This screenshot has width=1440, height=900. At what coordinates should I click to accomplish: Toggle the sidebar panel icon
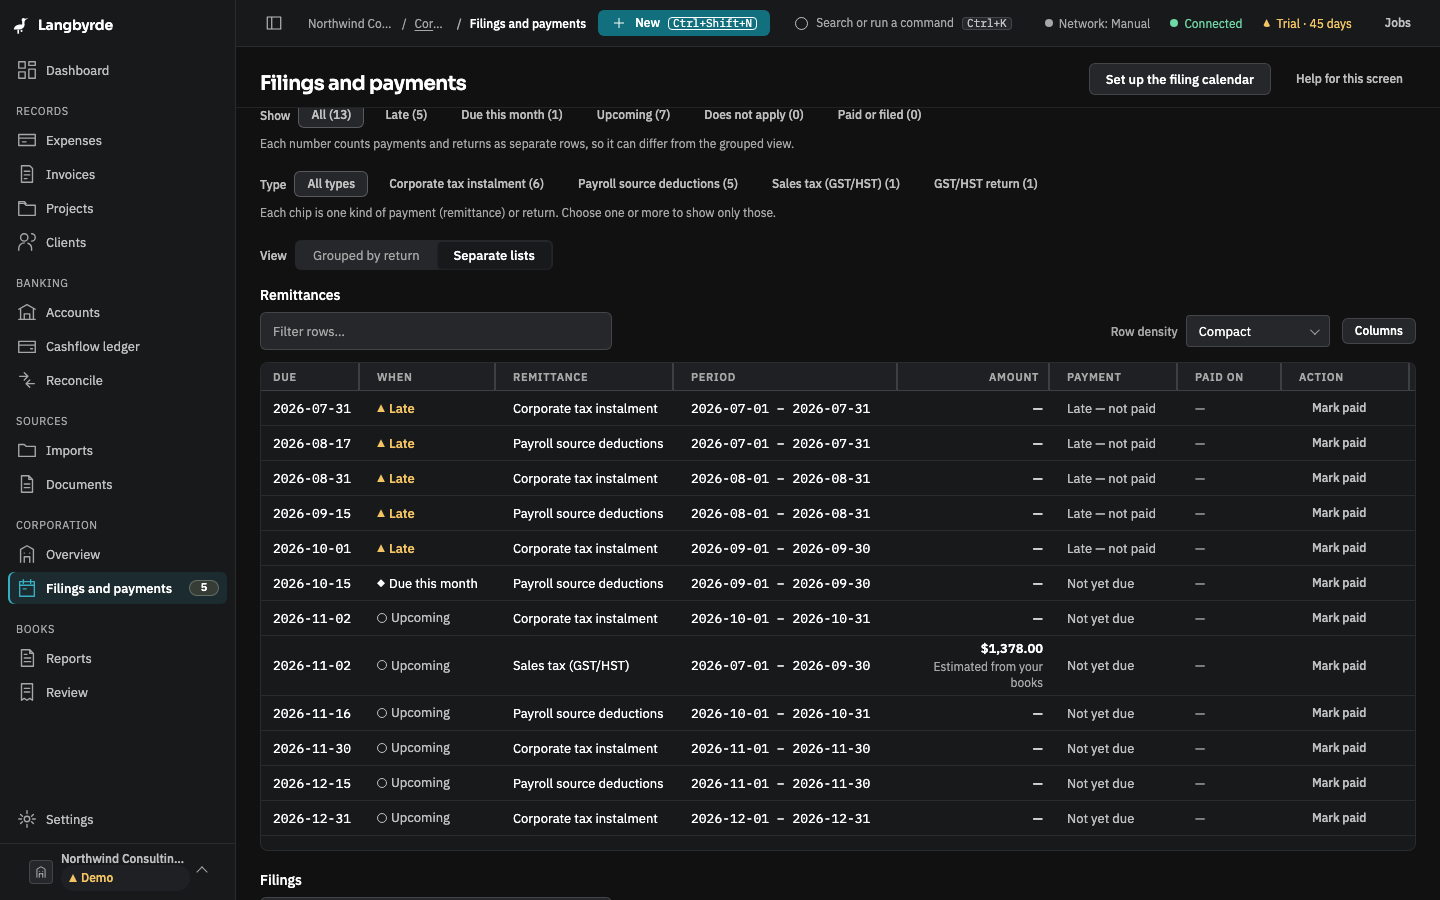tap(274, 23)
